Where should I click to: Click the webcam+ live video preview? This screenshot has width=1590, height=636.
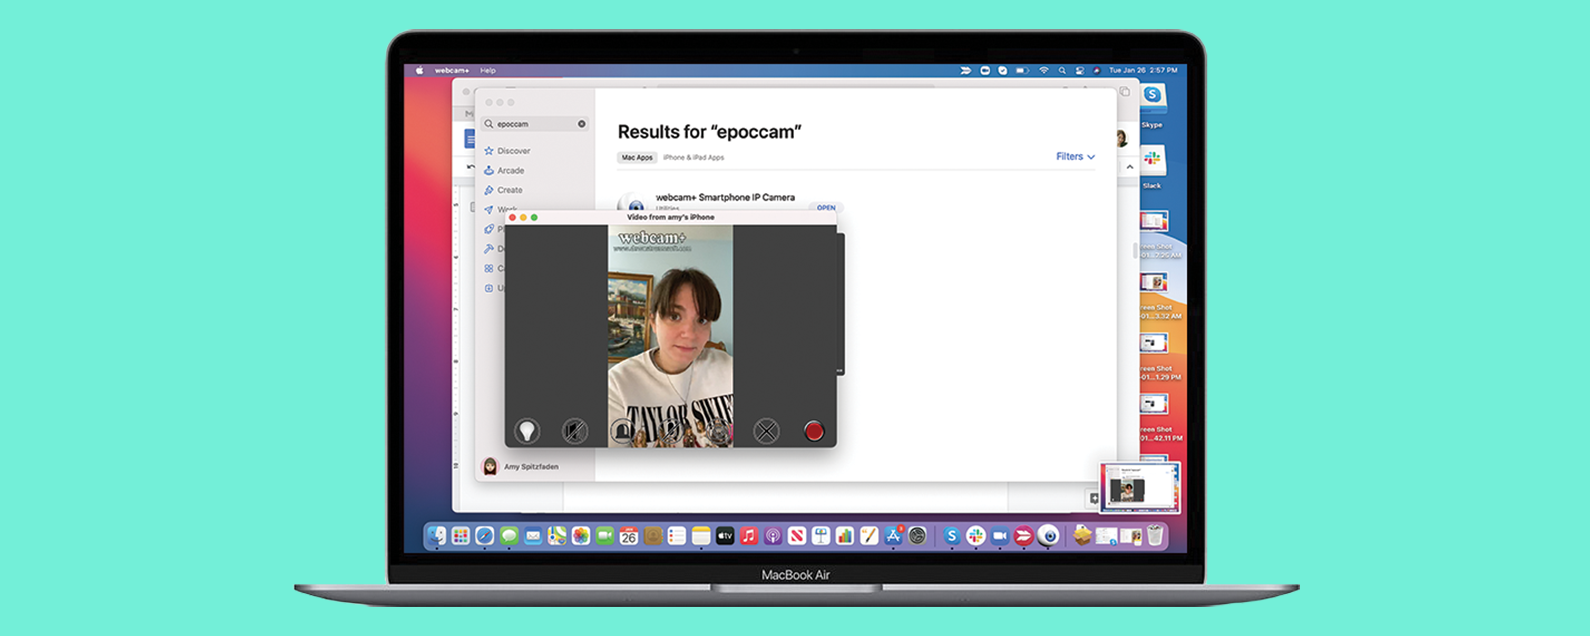tap(671, 335)
